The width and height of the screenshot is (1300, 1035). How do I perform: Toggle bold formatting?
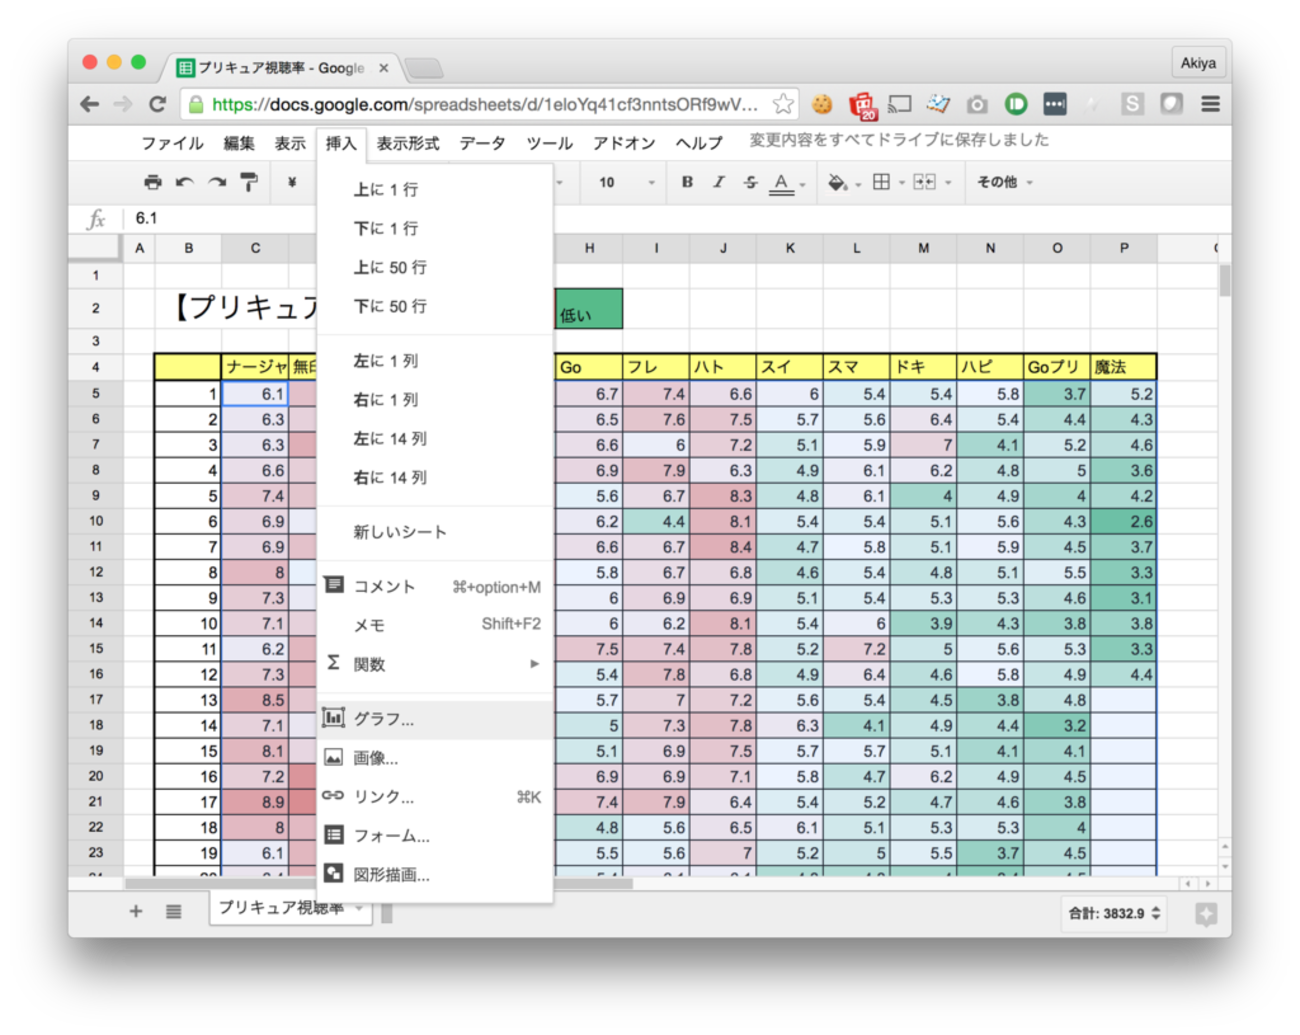pyautogui.click(x=687, y=182)
